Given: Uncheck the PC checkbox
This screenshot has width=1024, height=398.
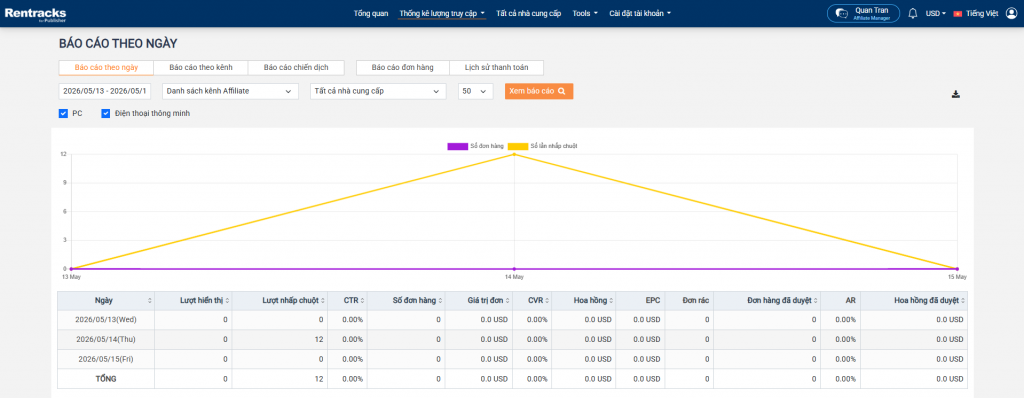Looking at the screenshot, I should coord(63,114).
